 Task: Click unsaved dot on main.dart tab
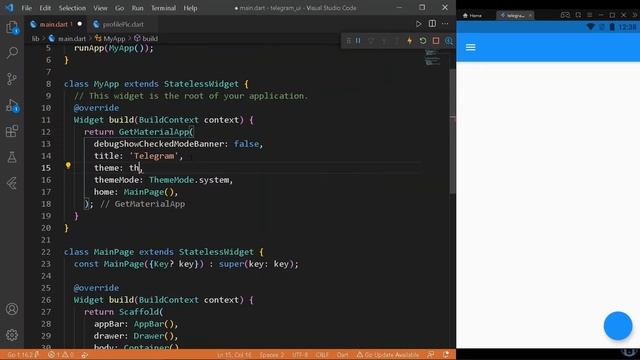(80, 24)
